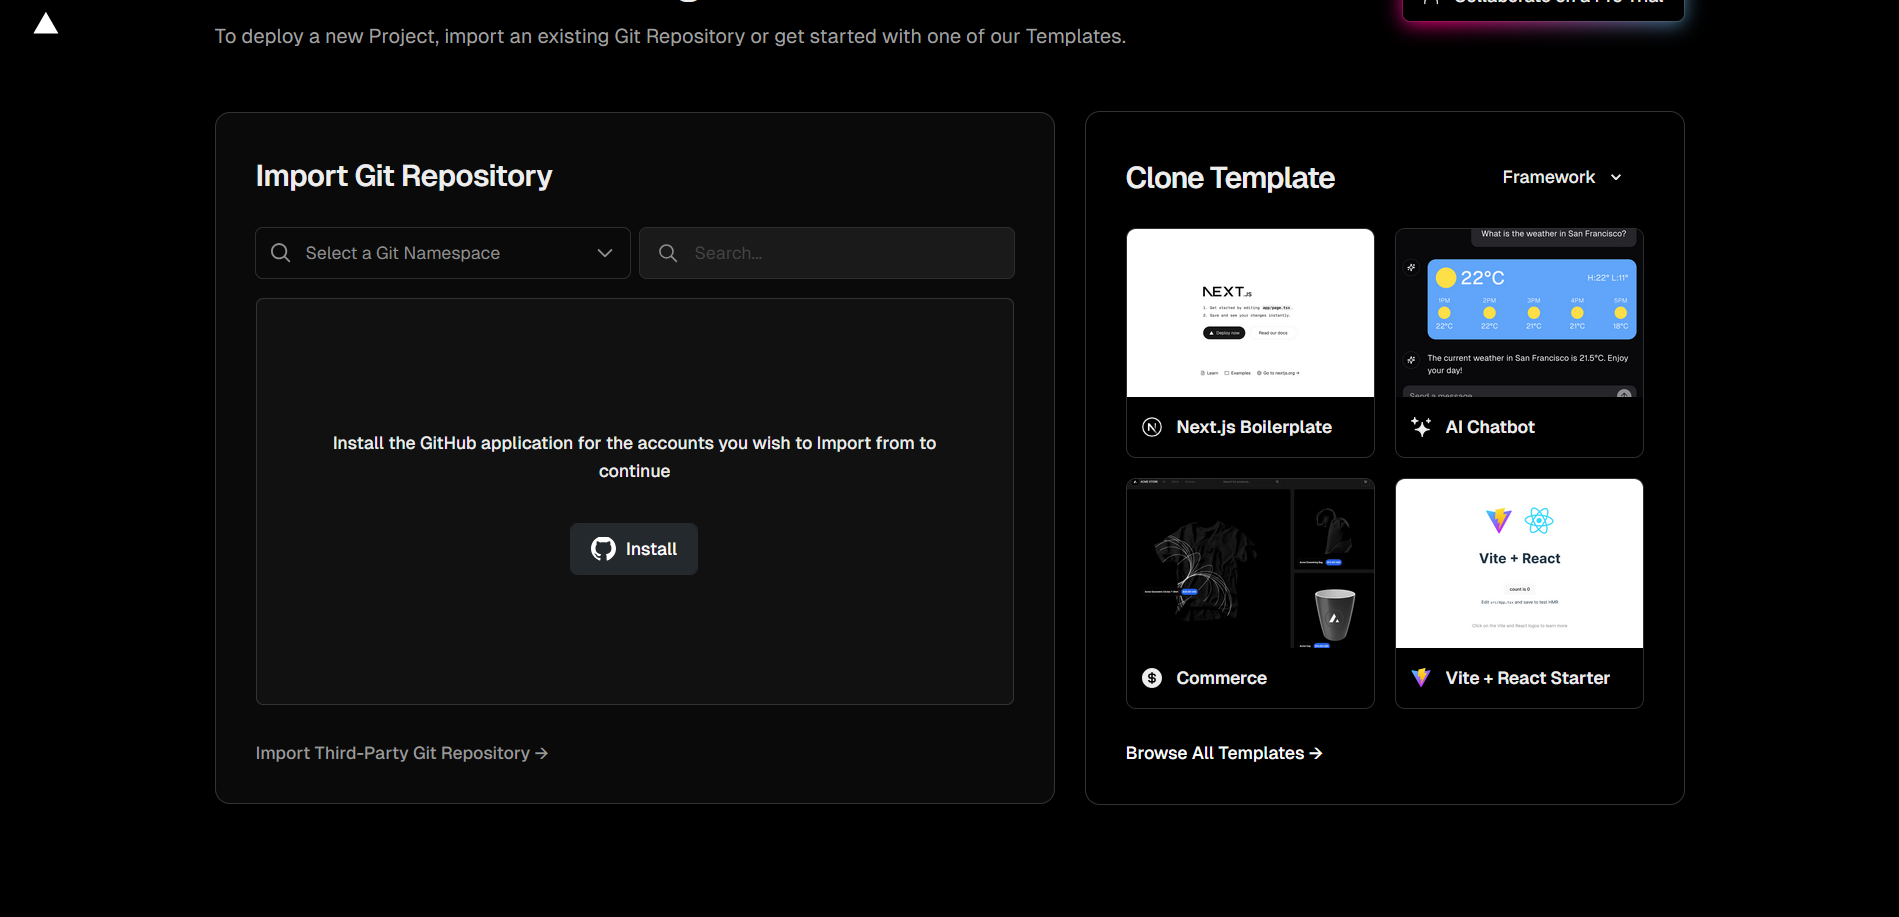Open Import Third-Party Git Repository link
Viewport: 1899px width, 917px height.
pos(402,753)
